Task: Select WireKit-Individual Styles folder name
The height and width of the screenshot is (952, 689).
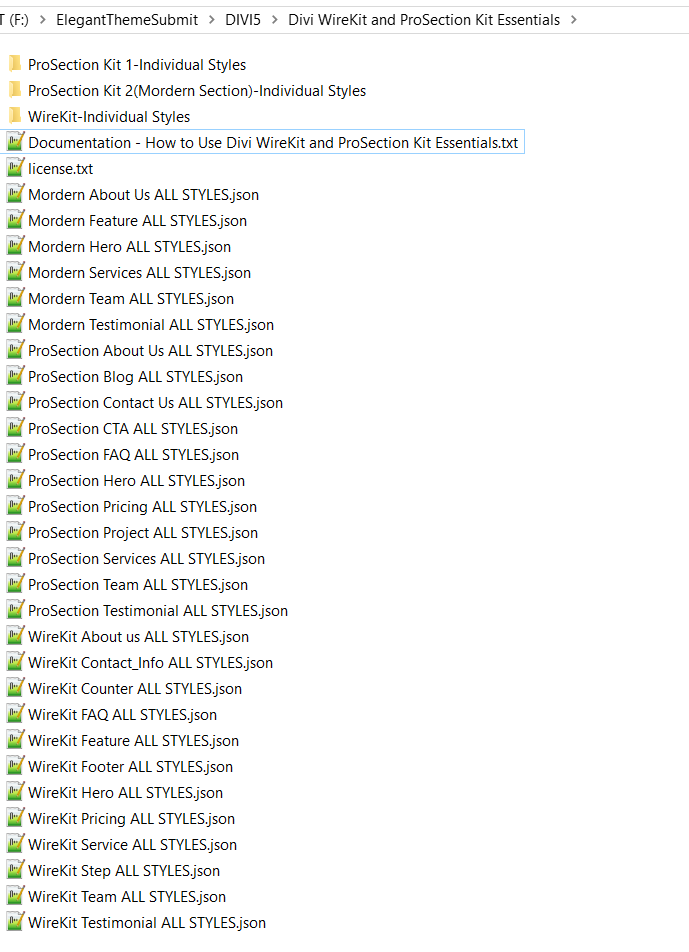Action: (109, 117)
